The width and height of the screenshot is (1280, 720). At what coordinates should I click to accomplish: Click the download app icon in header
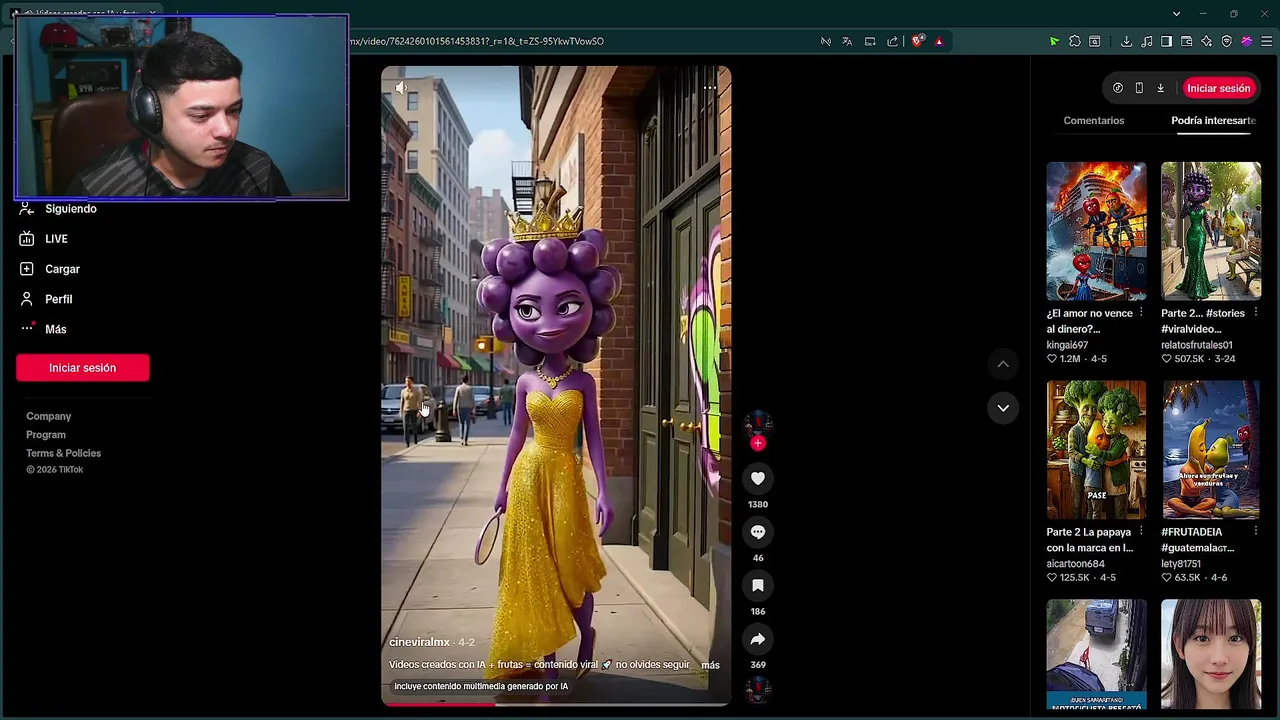[1160, 88]
